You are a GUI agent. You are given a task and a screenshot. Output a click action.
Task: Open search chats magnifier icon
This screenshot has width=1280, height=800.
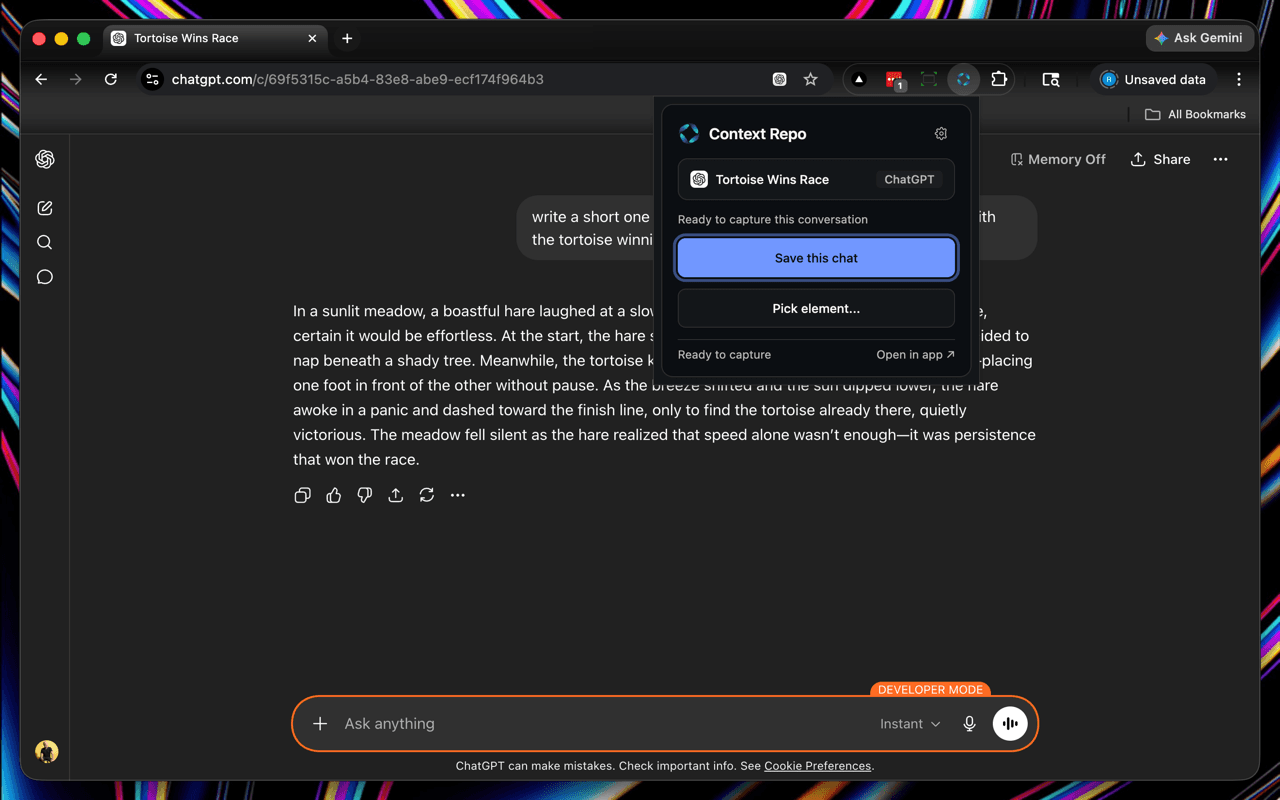pos(45,242)
